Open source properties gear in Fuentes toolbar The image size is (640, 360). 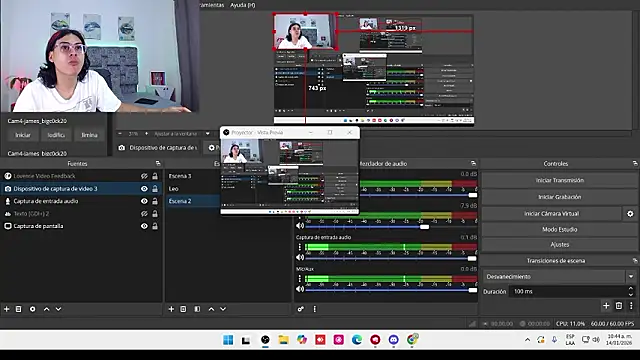(32, 309)
